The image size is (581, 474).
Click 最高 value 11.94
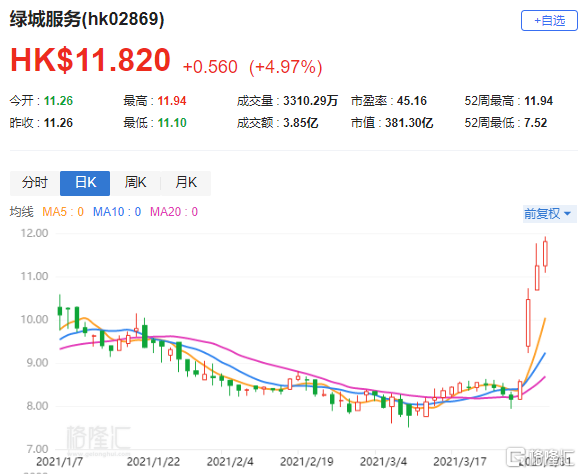click(172, 101)
